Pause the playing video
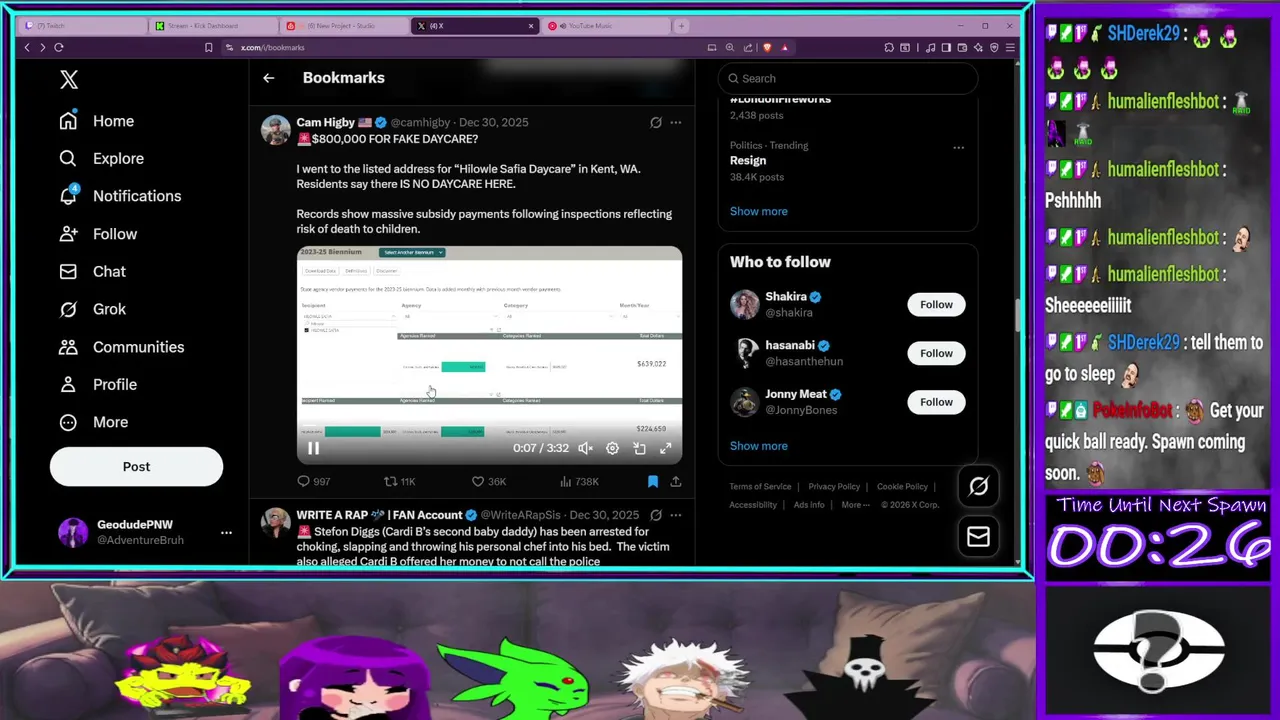Screen dimensions: 1280x720 click(x=313, y=449)
